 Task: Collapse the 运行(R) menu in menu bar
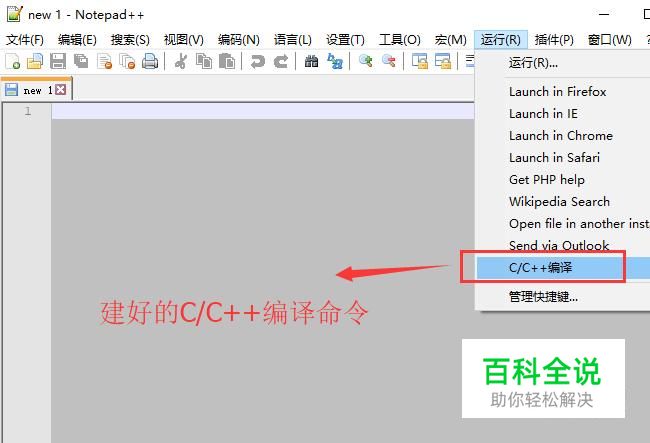[501, 40]
